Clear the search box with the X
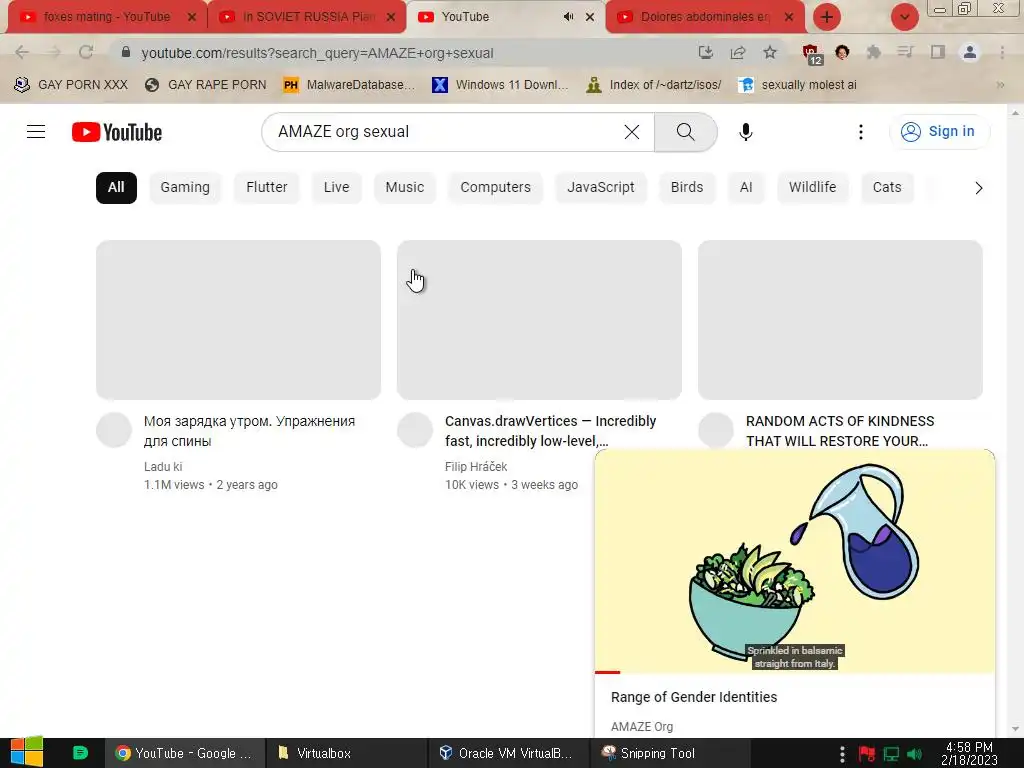1024x768 pixels. (632, 132)
